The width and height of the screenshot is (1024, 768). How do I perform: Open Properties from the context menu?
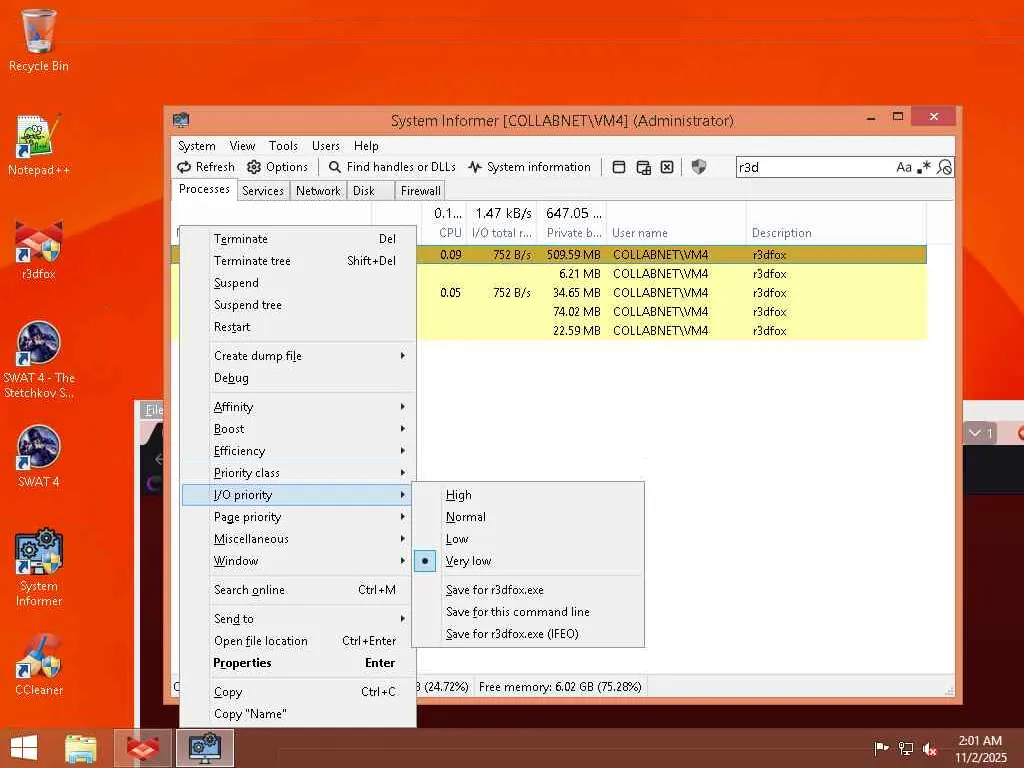298,663
